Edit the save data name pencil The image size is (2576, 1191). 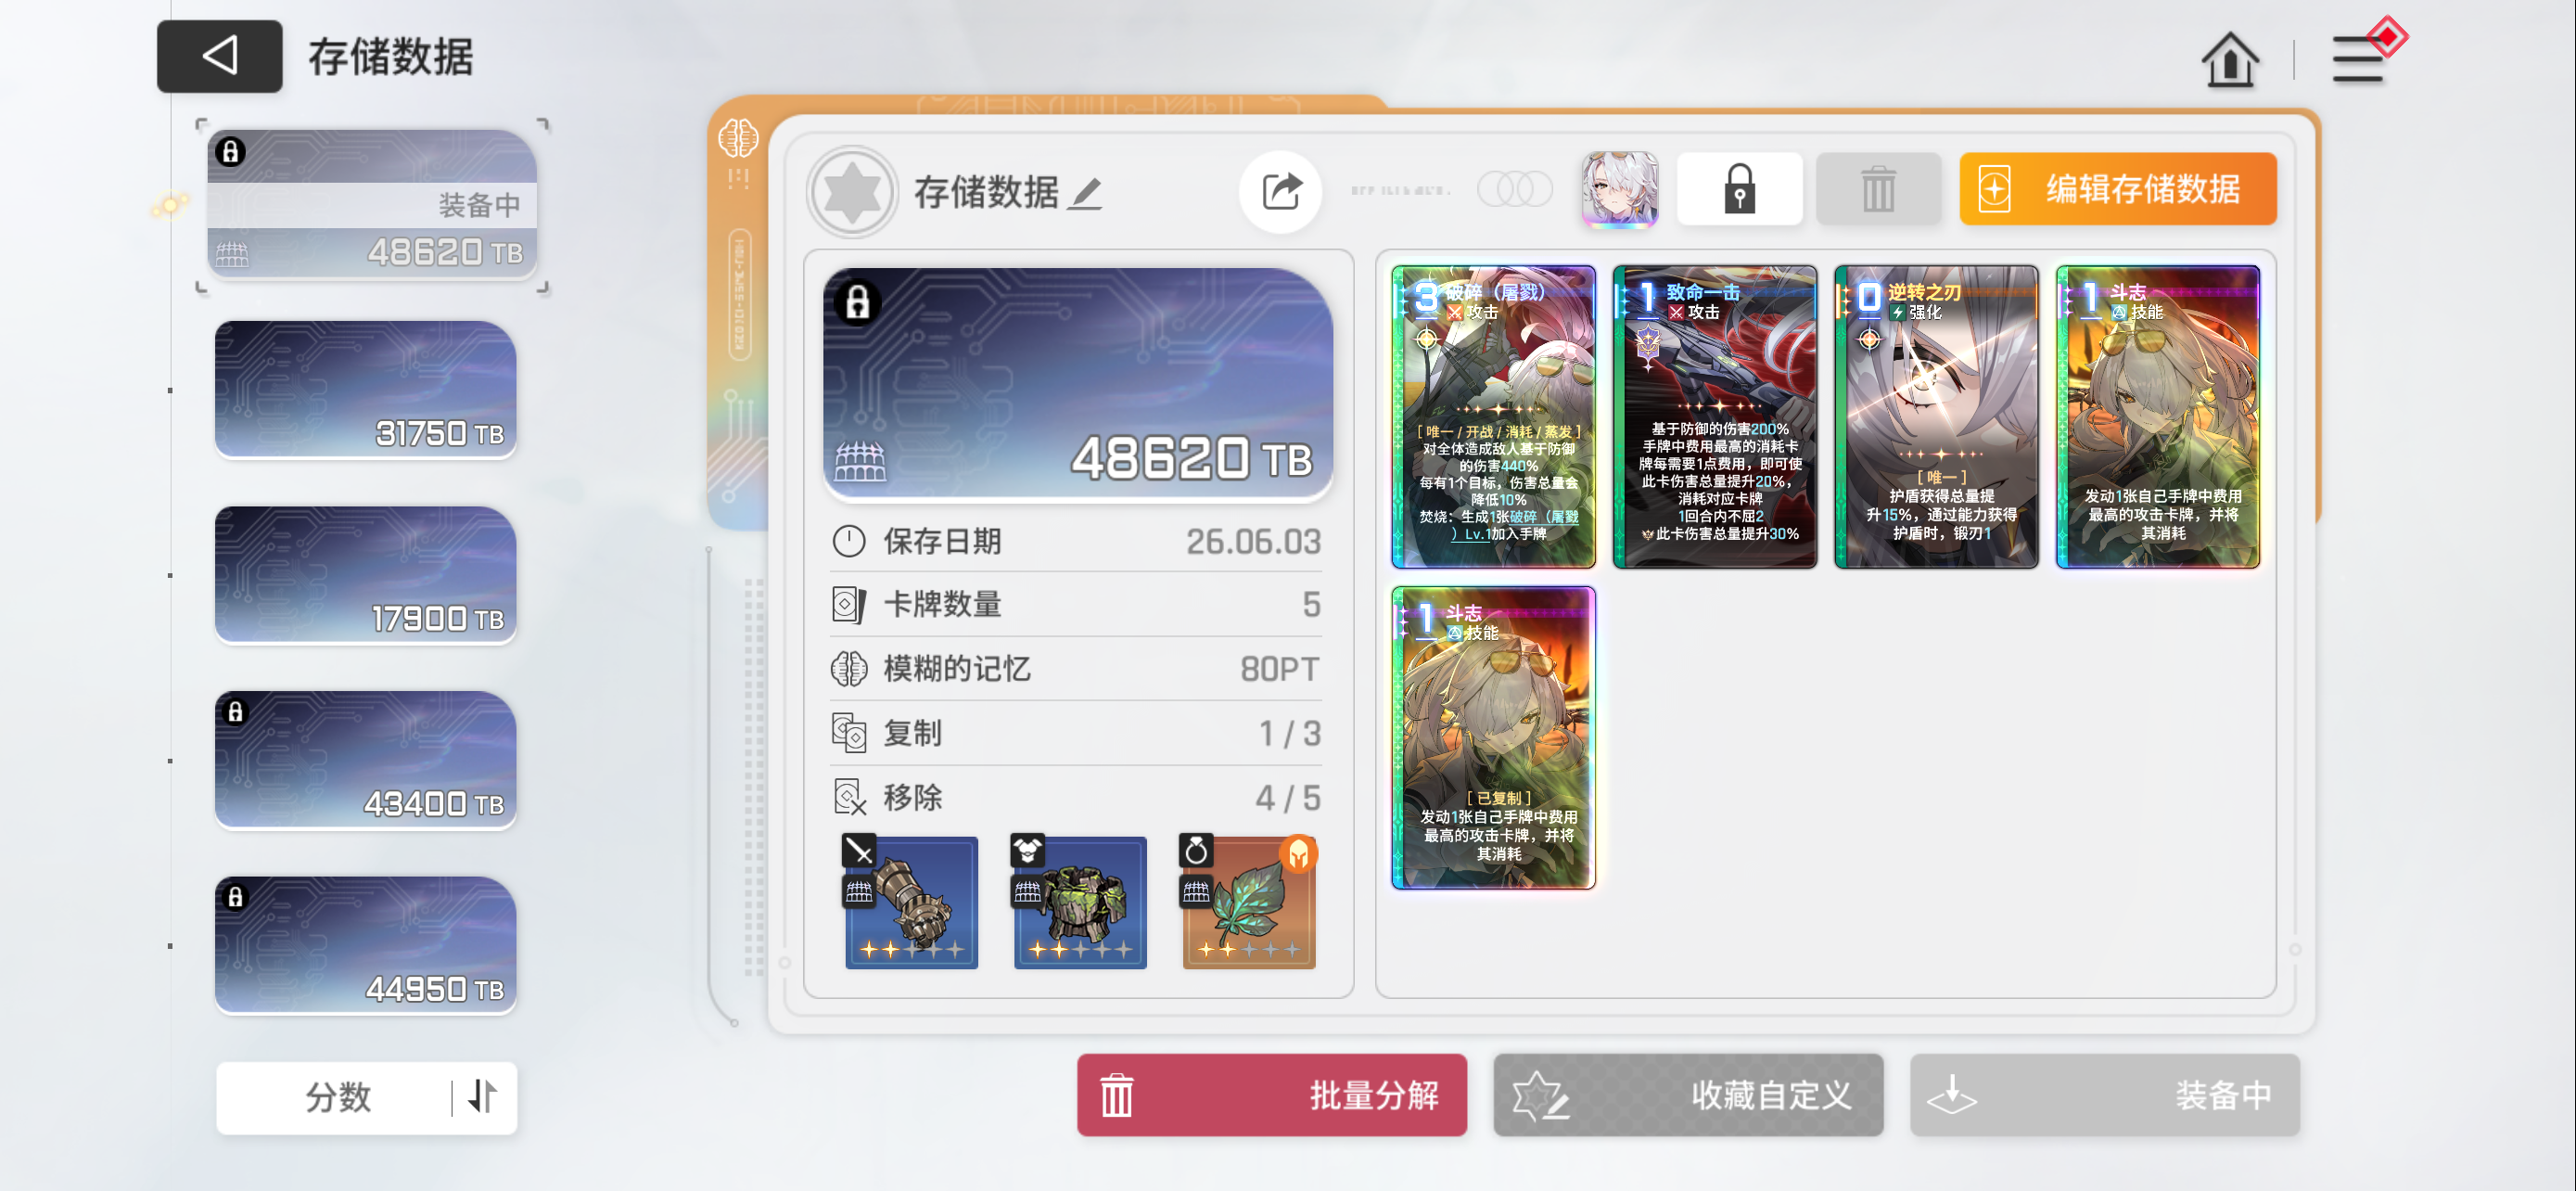point(1085,193)
